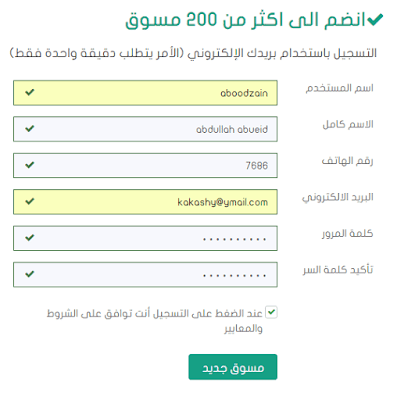Click the مسوق جديد register button
The image size is (397, 400).
pos(233,367)
